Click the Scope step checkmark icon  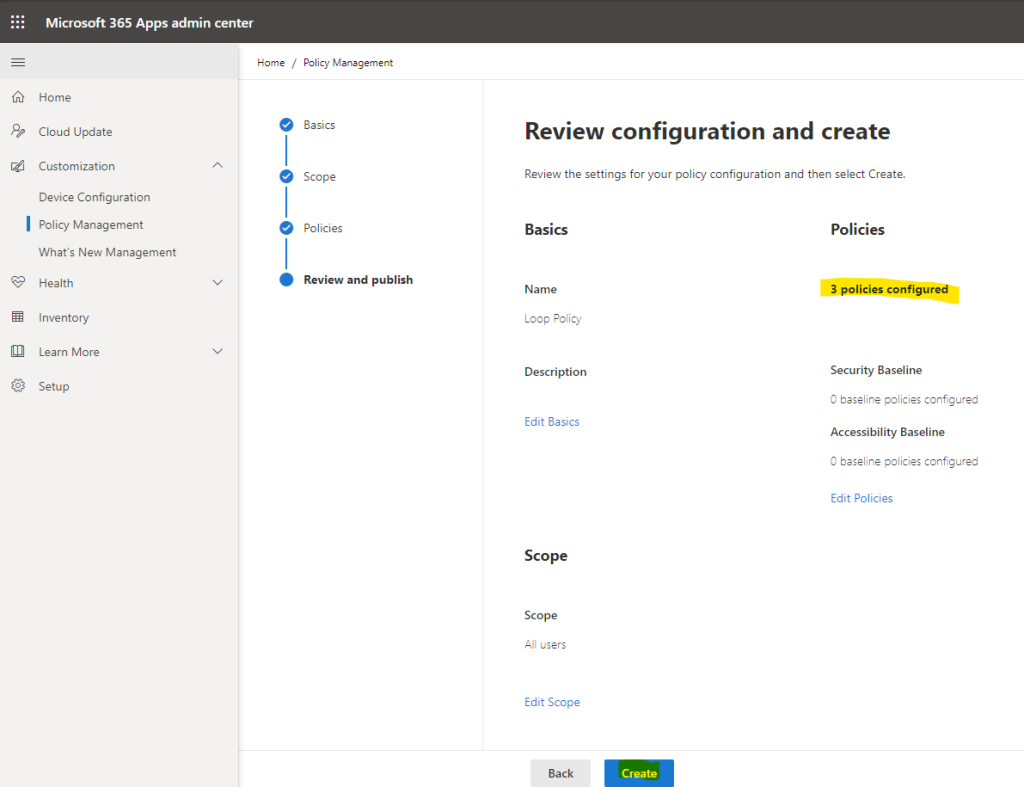(286, 176)
